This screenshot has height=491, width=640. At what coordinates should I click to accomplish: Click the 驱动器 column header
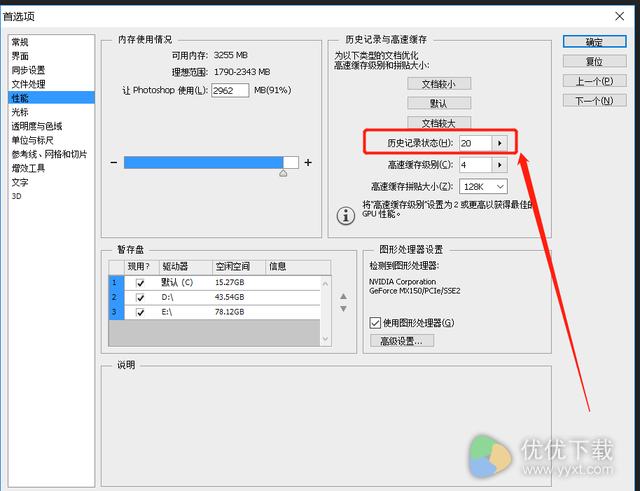click(186, 267)
